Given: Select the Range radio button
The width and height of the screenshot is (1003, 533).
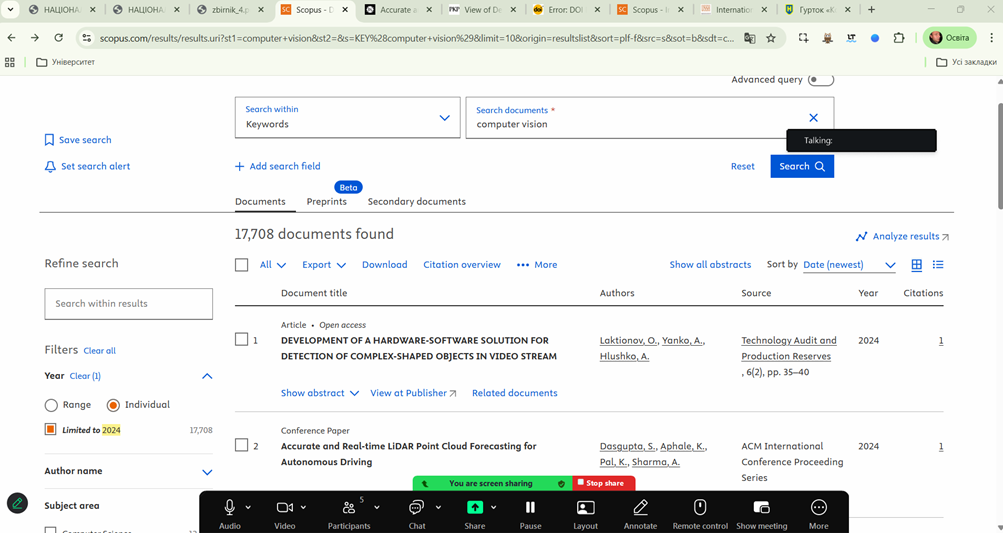Looking at the screenshot, I should click(51, 405).
